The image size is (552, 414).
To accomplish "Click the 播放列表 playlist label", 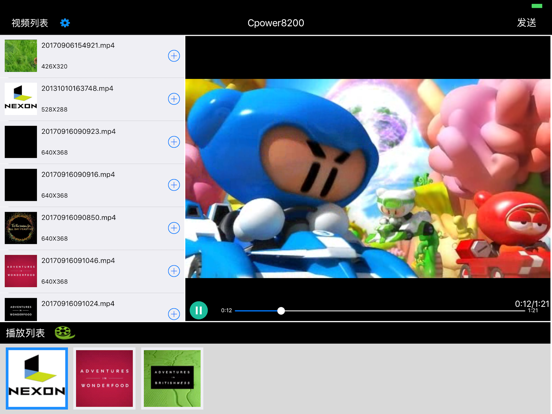I will [x=25, y=333].
